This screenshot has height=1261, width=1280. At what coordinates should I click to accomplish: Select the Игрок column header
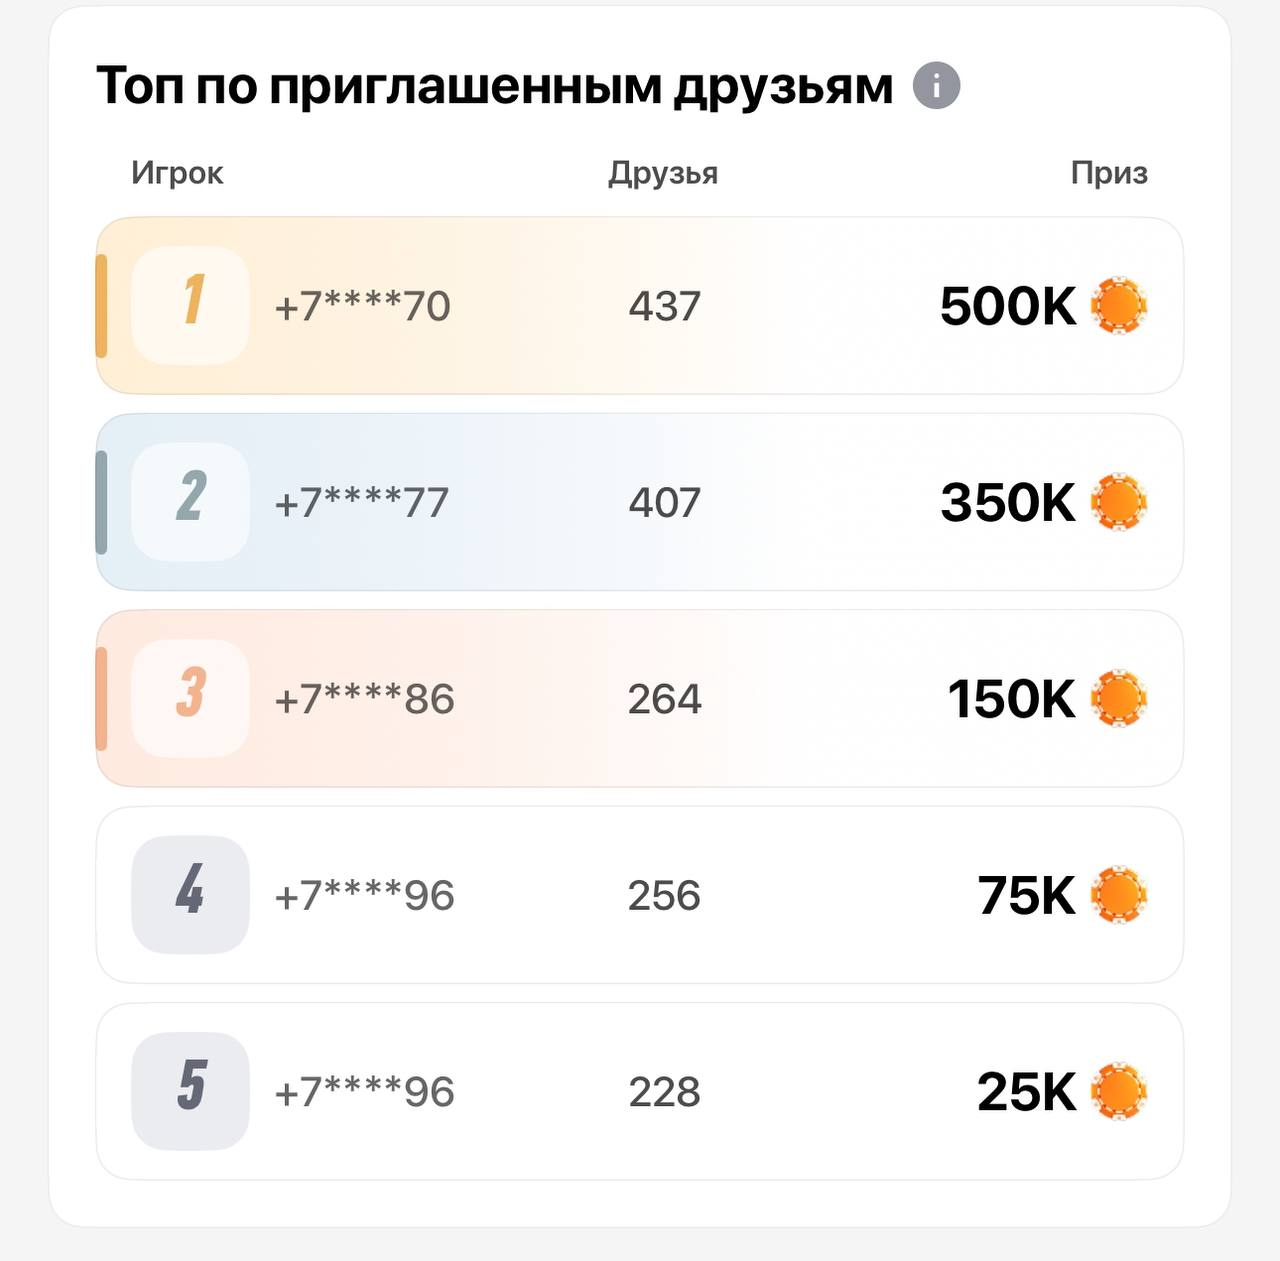(x=177, y=174)
